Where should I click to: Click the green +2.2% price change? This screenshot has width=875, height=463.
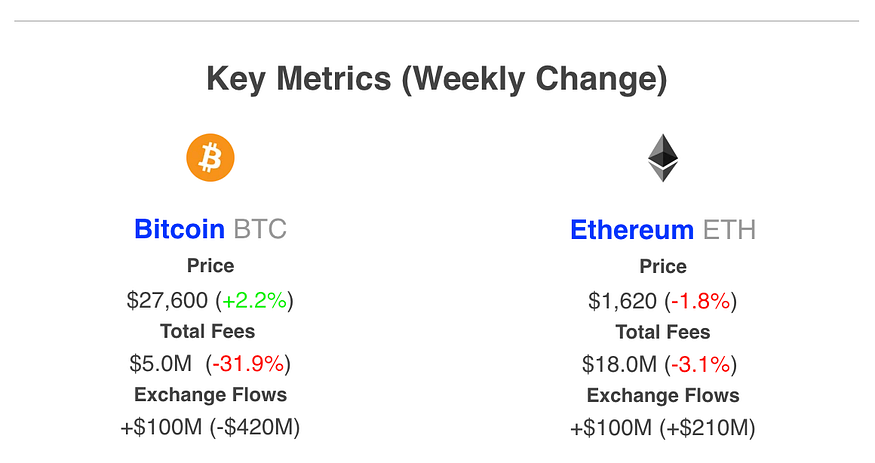254,301
